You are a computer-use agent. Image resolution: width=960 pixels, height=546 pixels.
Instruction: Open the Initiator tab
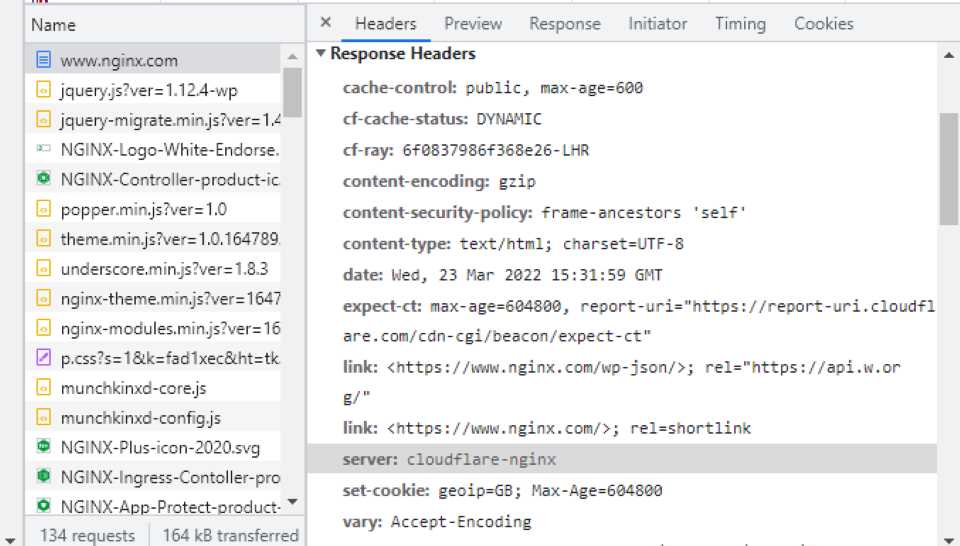coord(658,24)
